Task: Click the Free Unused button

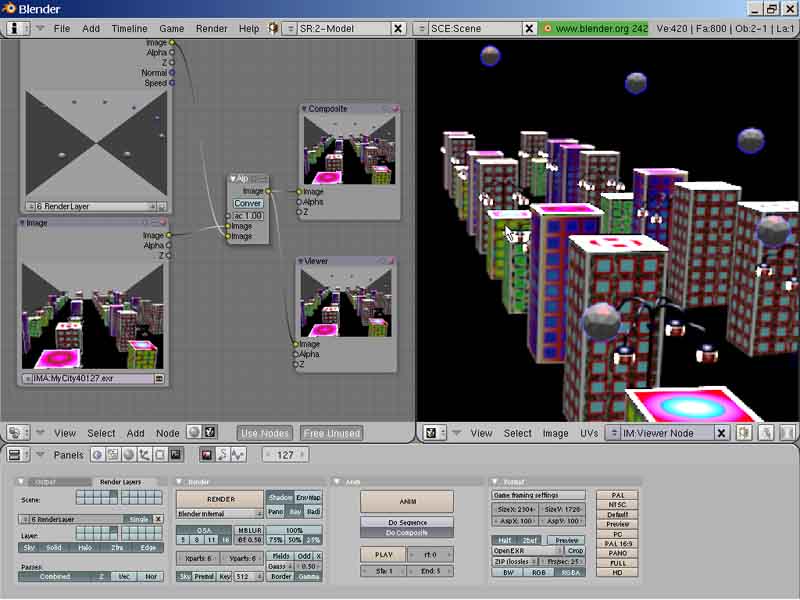Action: pos(332,433)
